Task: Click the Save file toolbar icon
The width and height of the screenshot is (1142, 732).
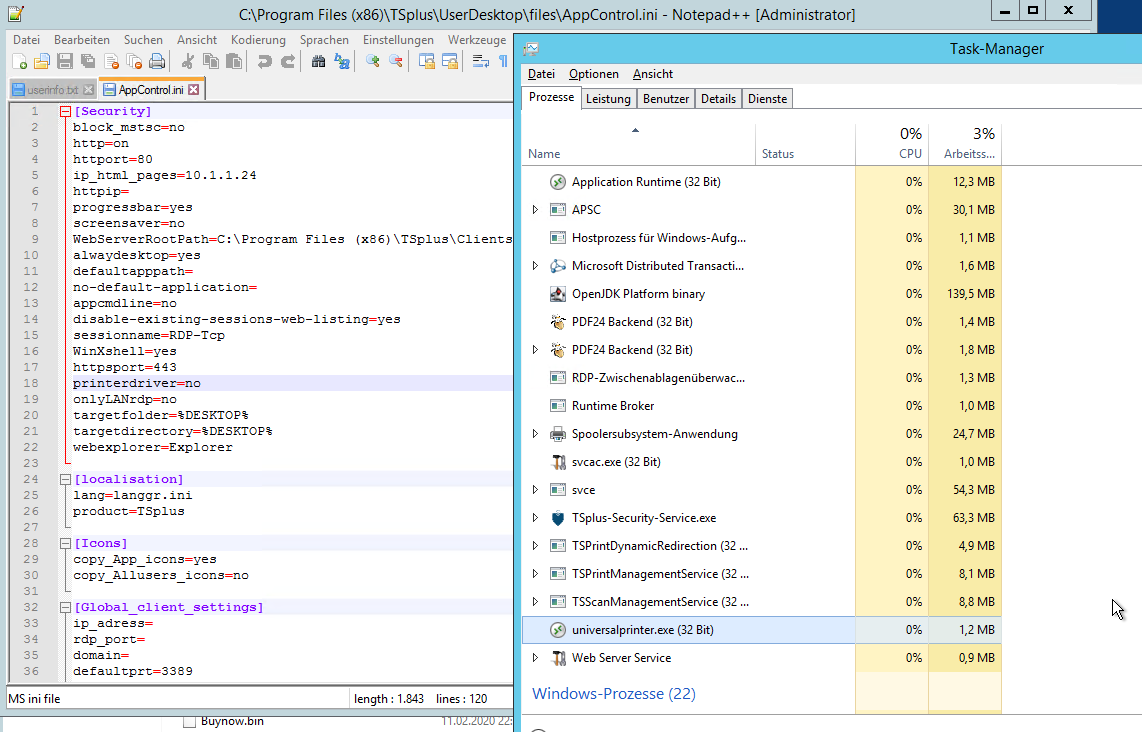Action: (63, 62)
